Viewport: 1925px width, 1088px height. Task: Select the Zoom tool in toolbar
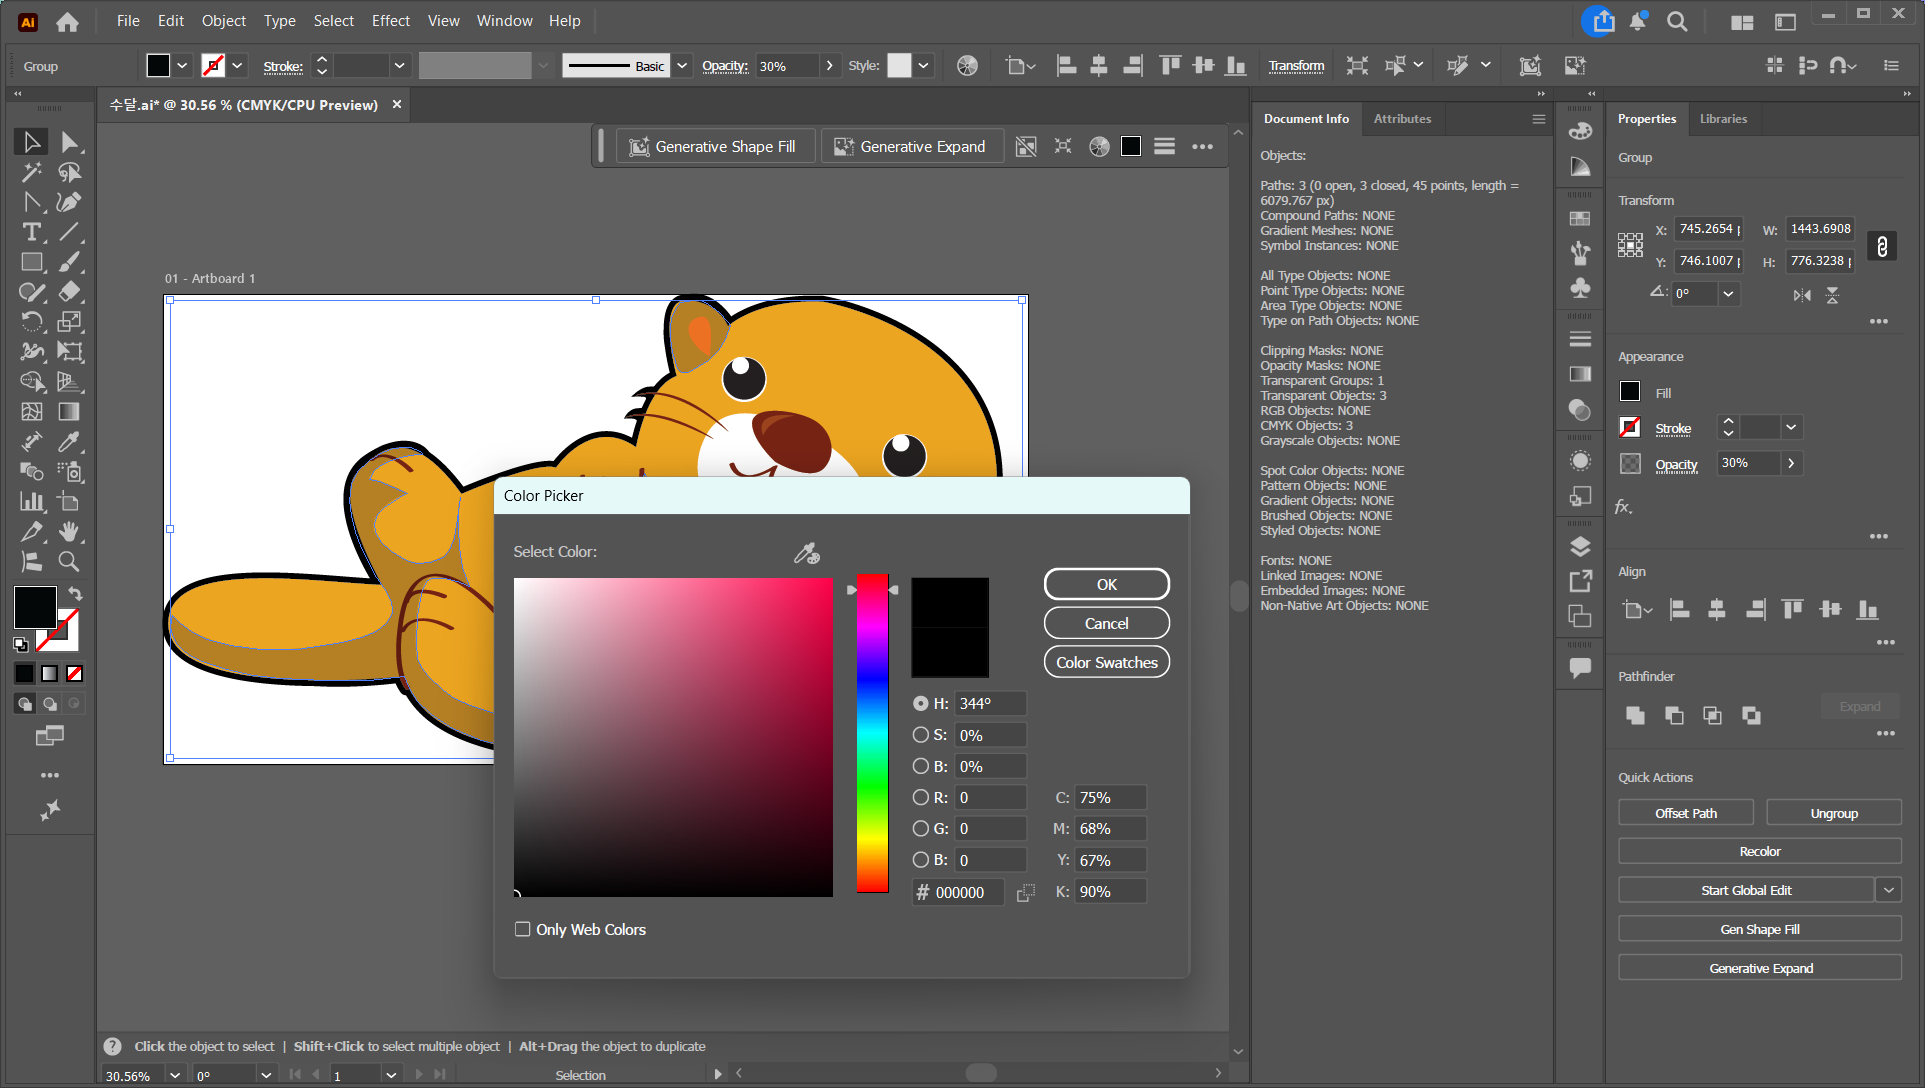pos(69,562)
